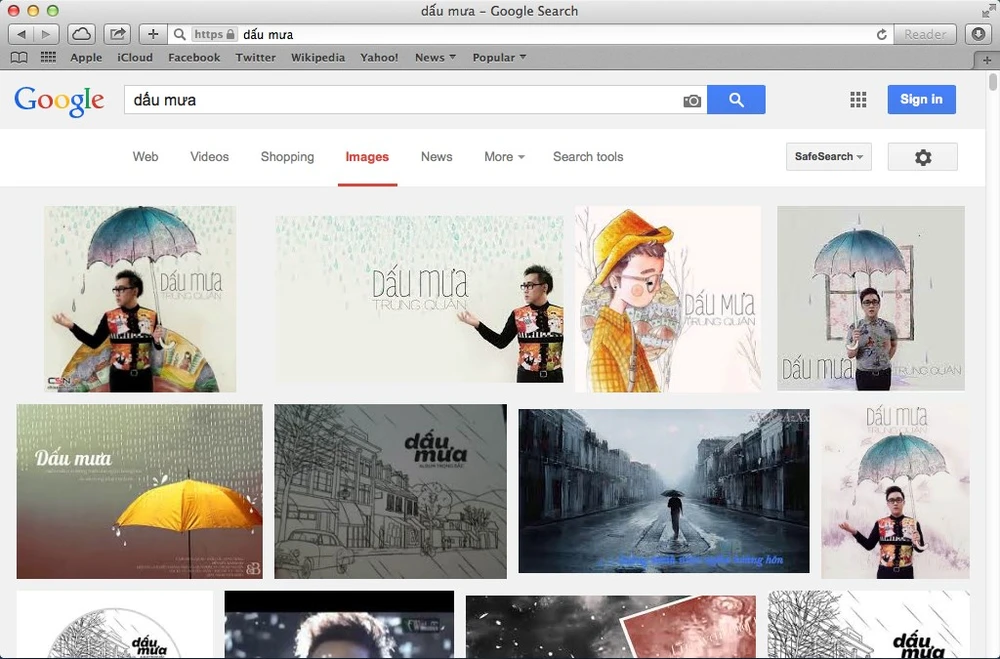This screenshot has width=1000, height=659.
Task: Open the News bookmarks folder dropdown
Action: click(x=435, y=57)
